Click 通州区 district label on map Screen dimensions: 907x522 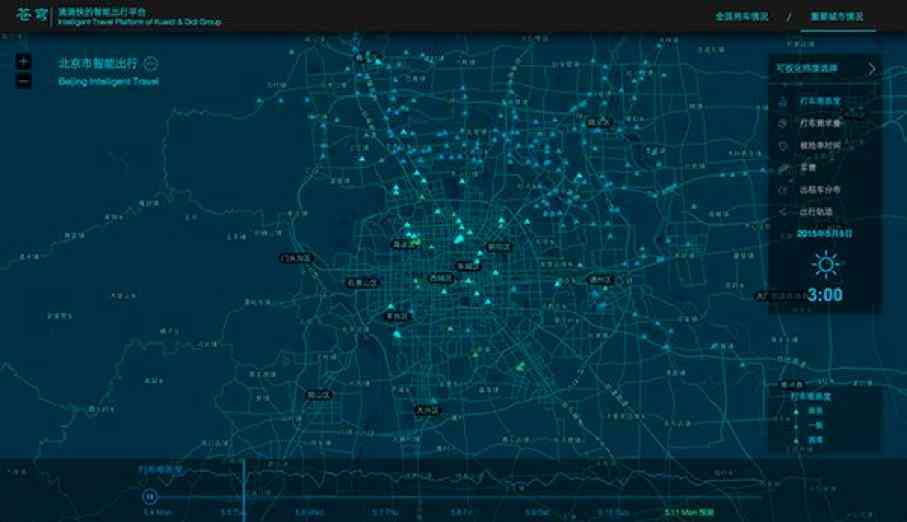coord(600,280)
